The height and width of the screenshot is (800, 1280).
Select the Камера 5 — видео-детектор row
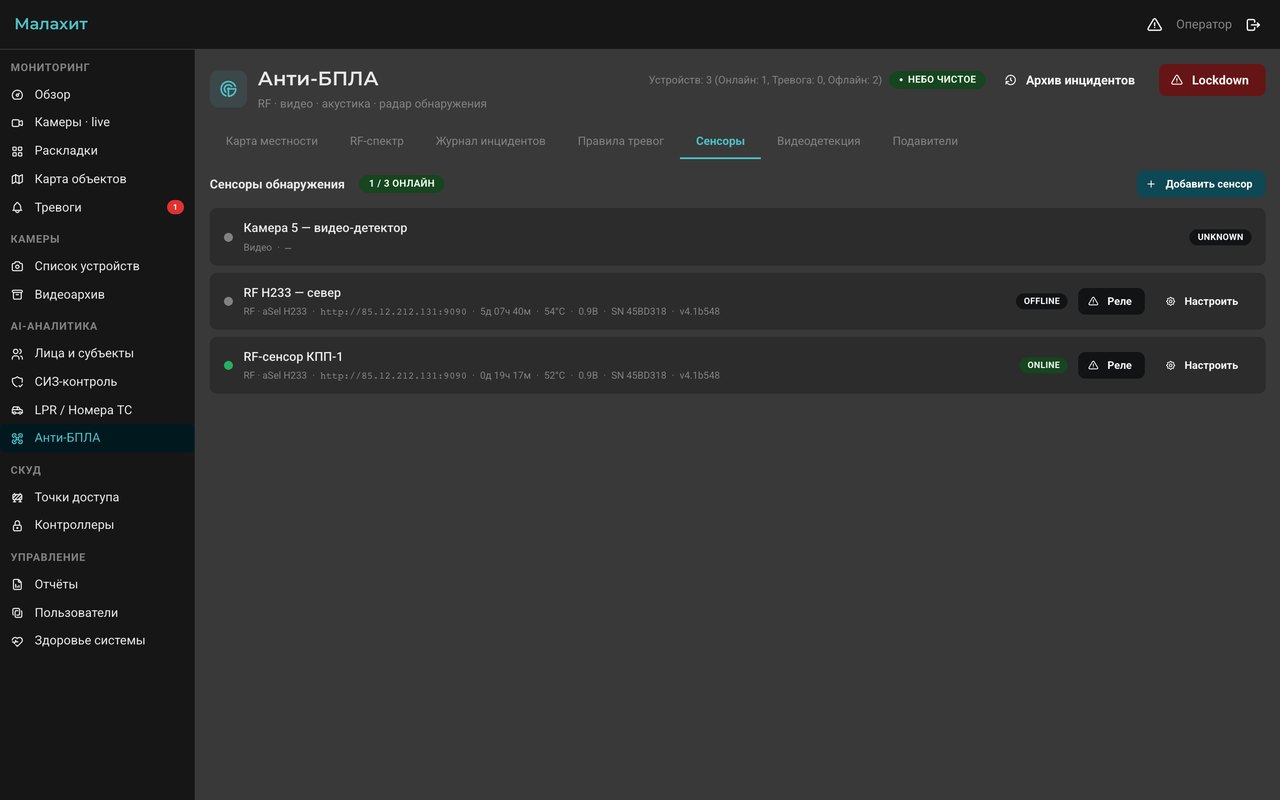pos(737,237)
